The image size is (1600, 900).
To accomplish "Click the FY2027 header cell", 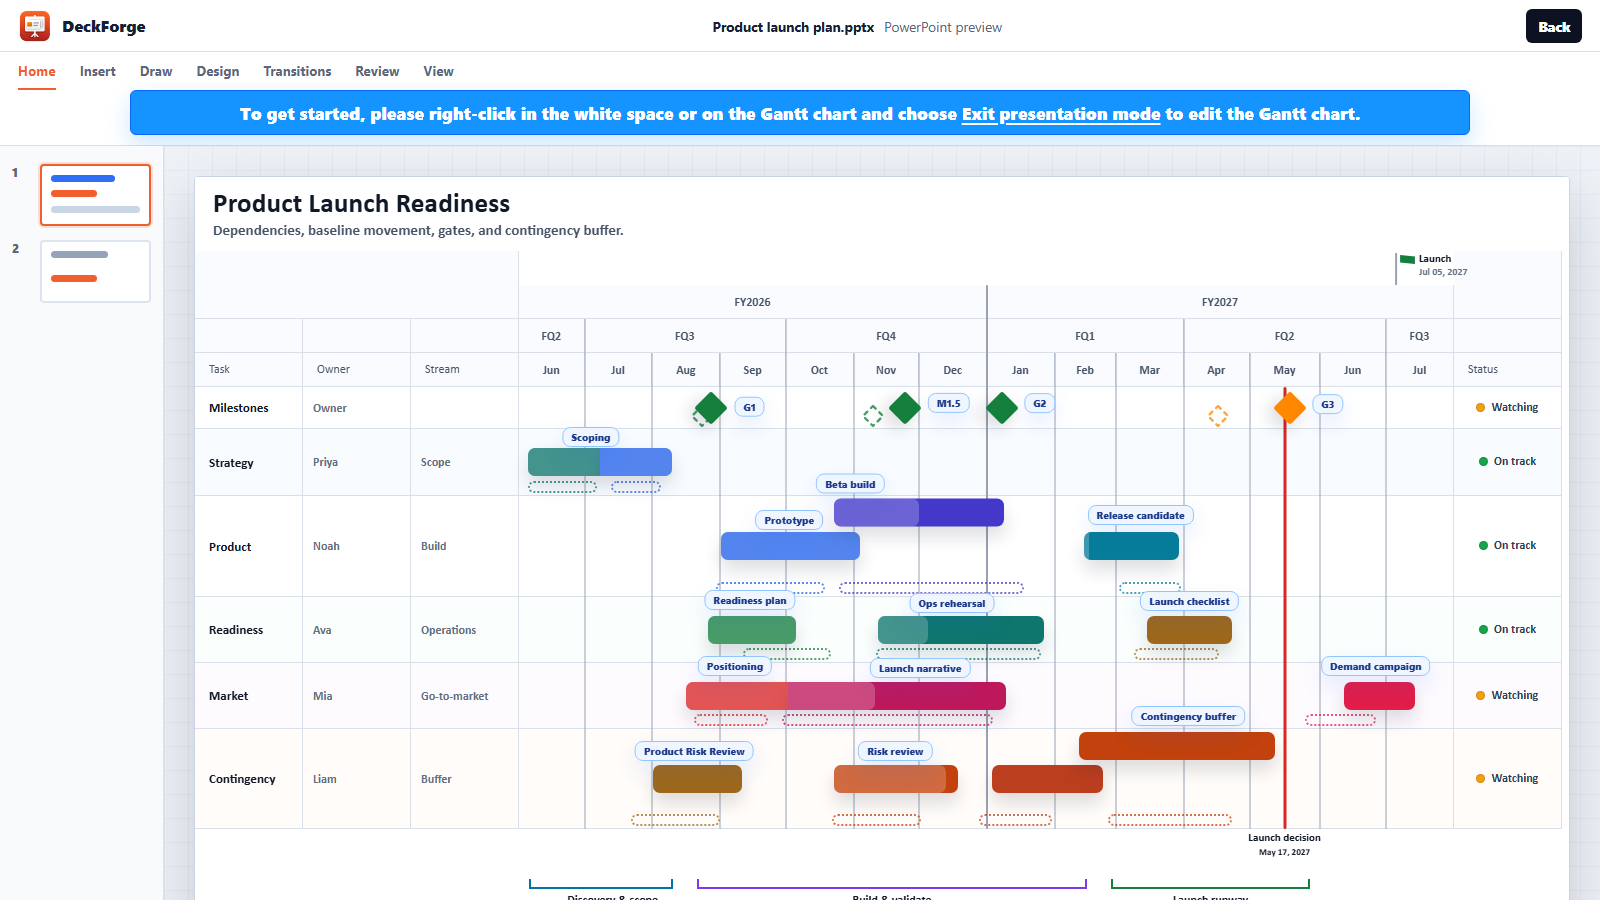I will pos(1220,302).
